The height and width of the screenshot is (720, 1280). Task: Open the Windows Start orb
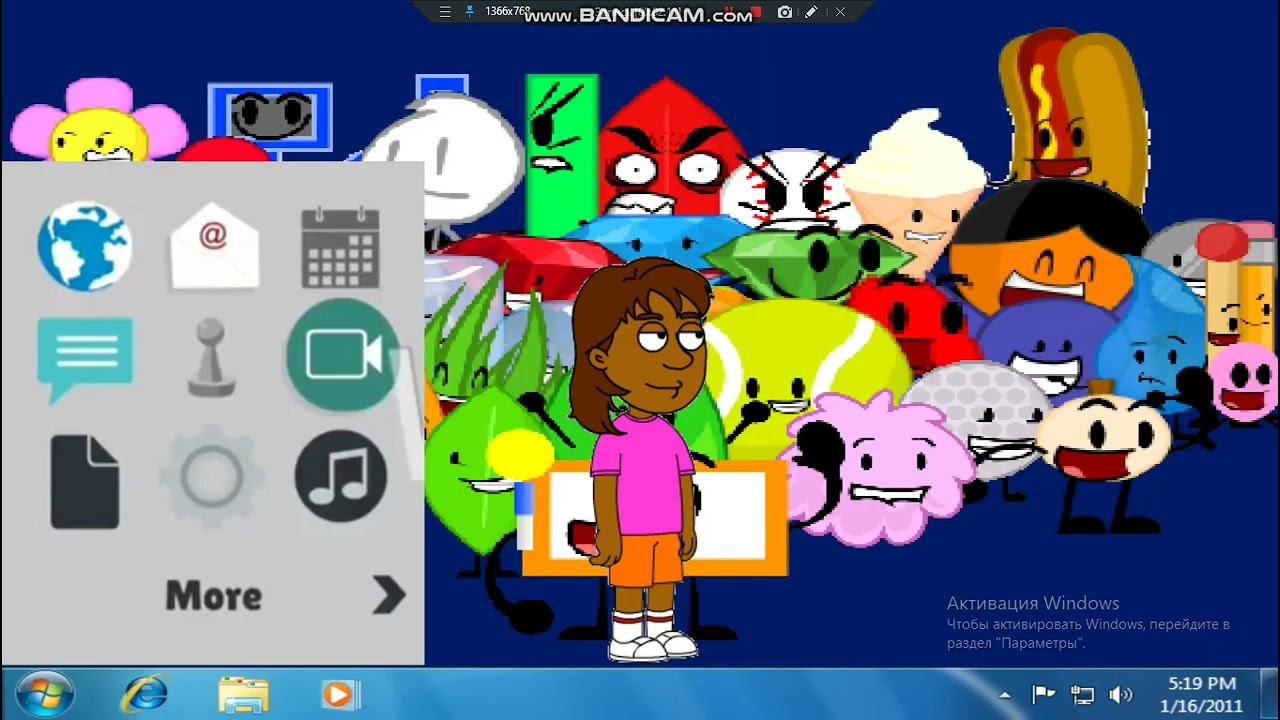point(45,694)
